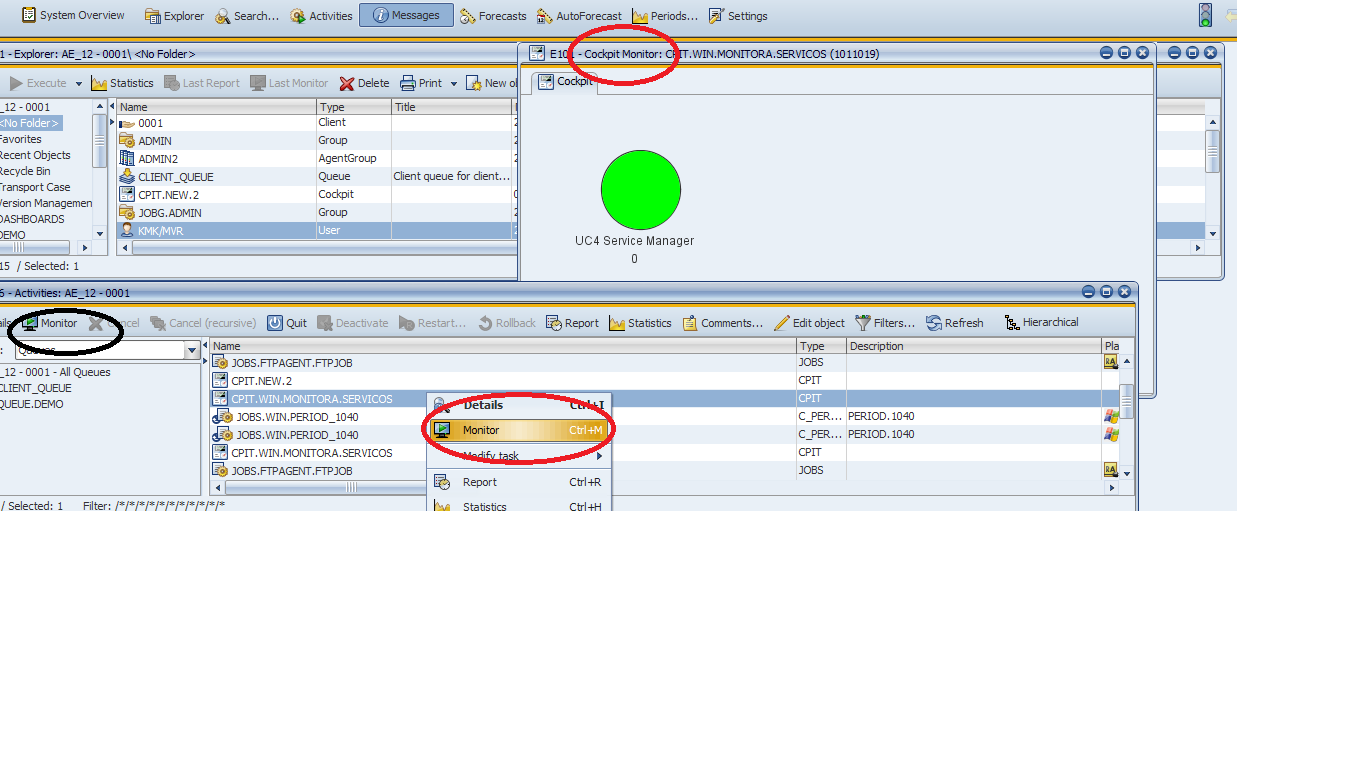Screen dimensions: 1366x768
Task: Open the Print dropdown arrow
Action: [x=454, y=83]
